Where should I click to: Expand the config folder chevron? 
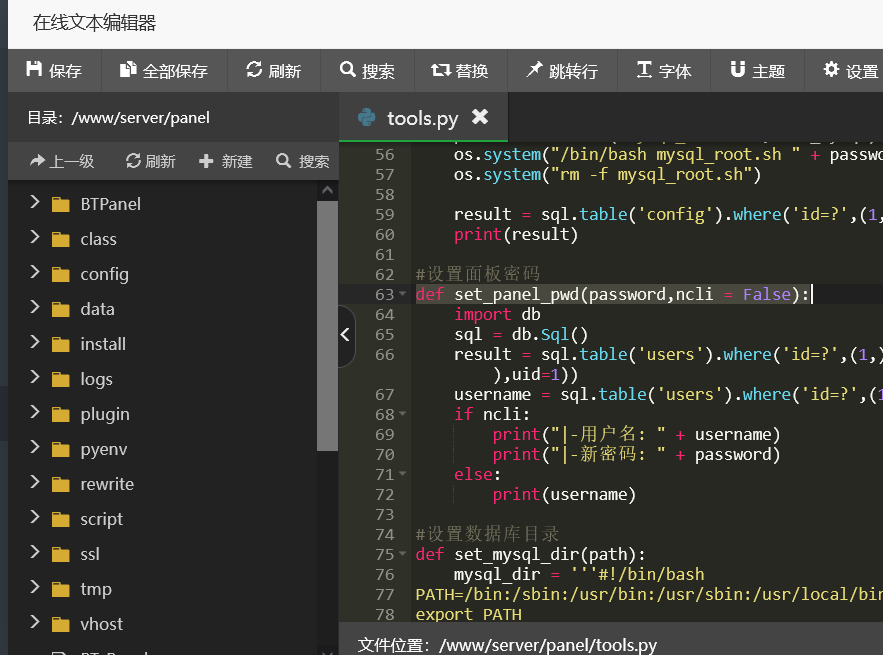pyautogui.click(x=35, y=273)
